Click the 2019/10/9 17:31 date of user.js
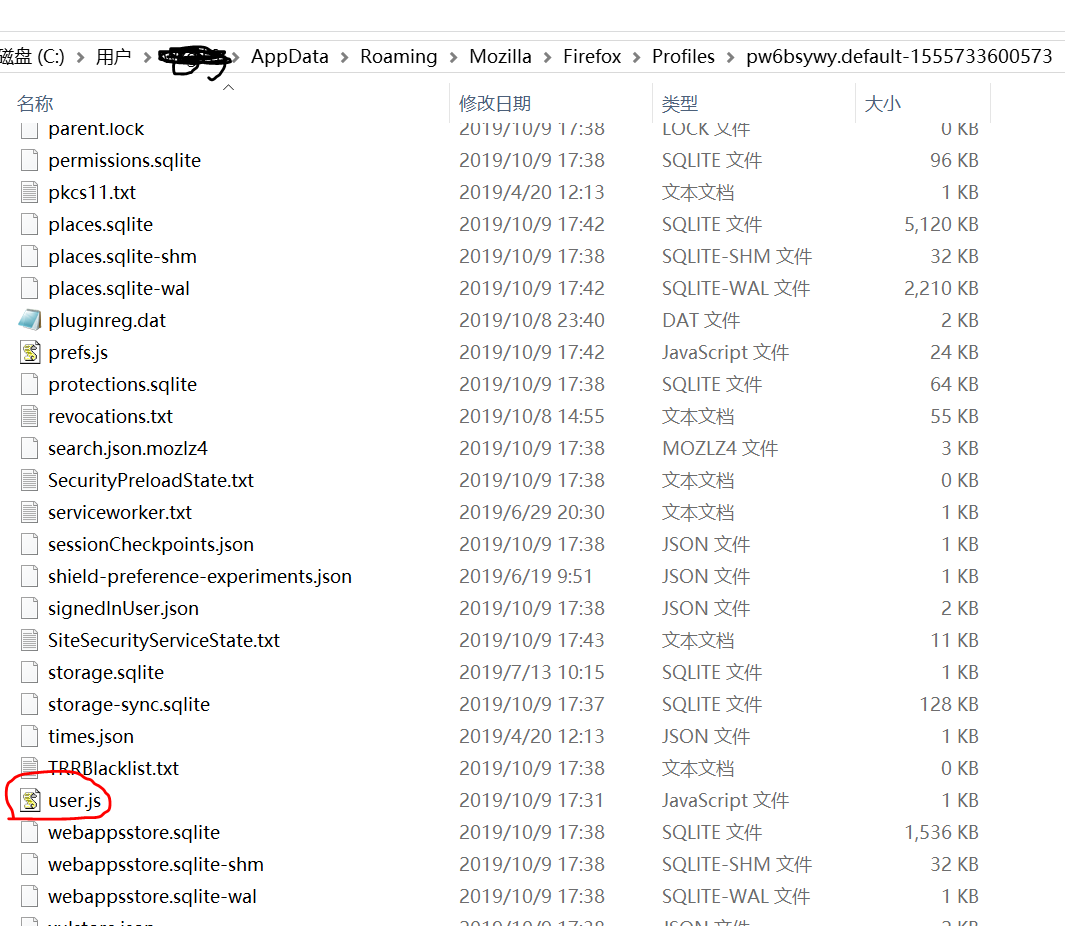Viewport: 1065px width, 926px height. pos(531,800)
